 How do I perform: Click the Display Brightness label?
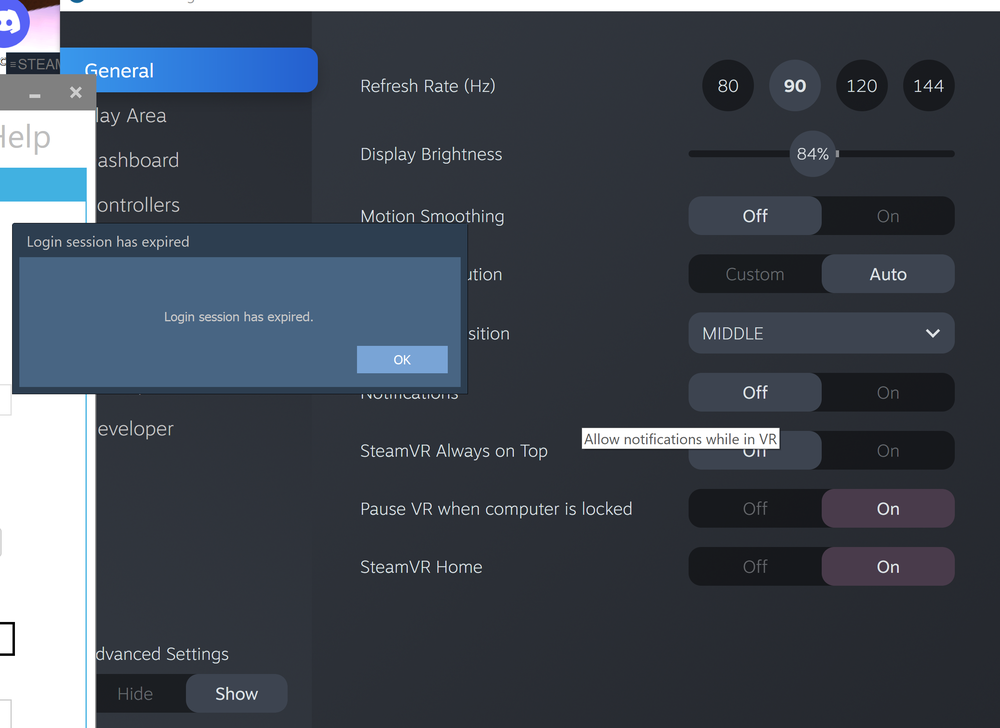point(431,154)
